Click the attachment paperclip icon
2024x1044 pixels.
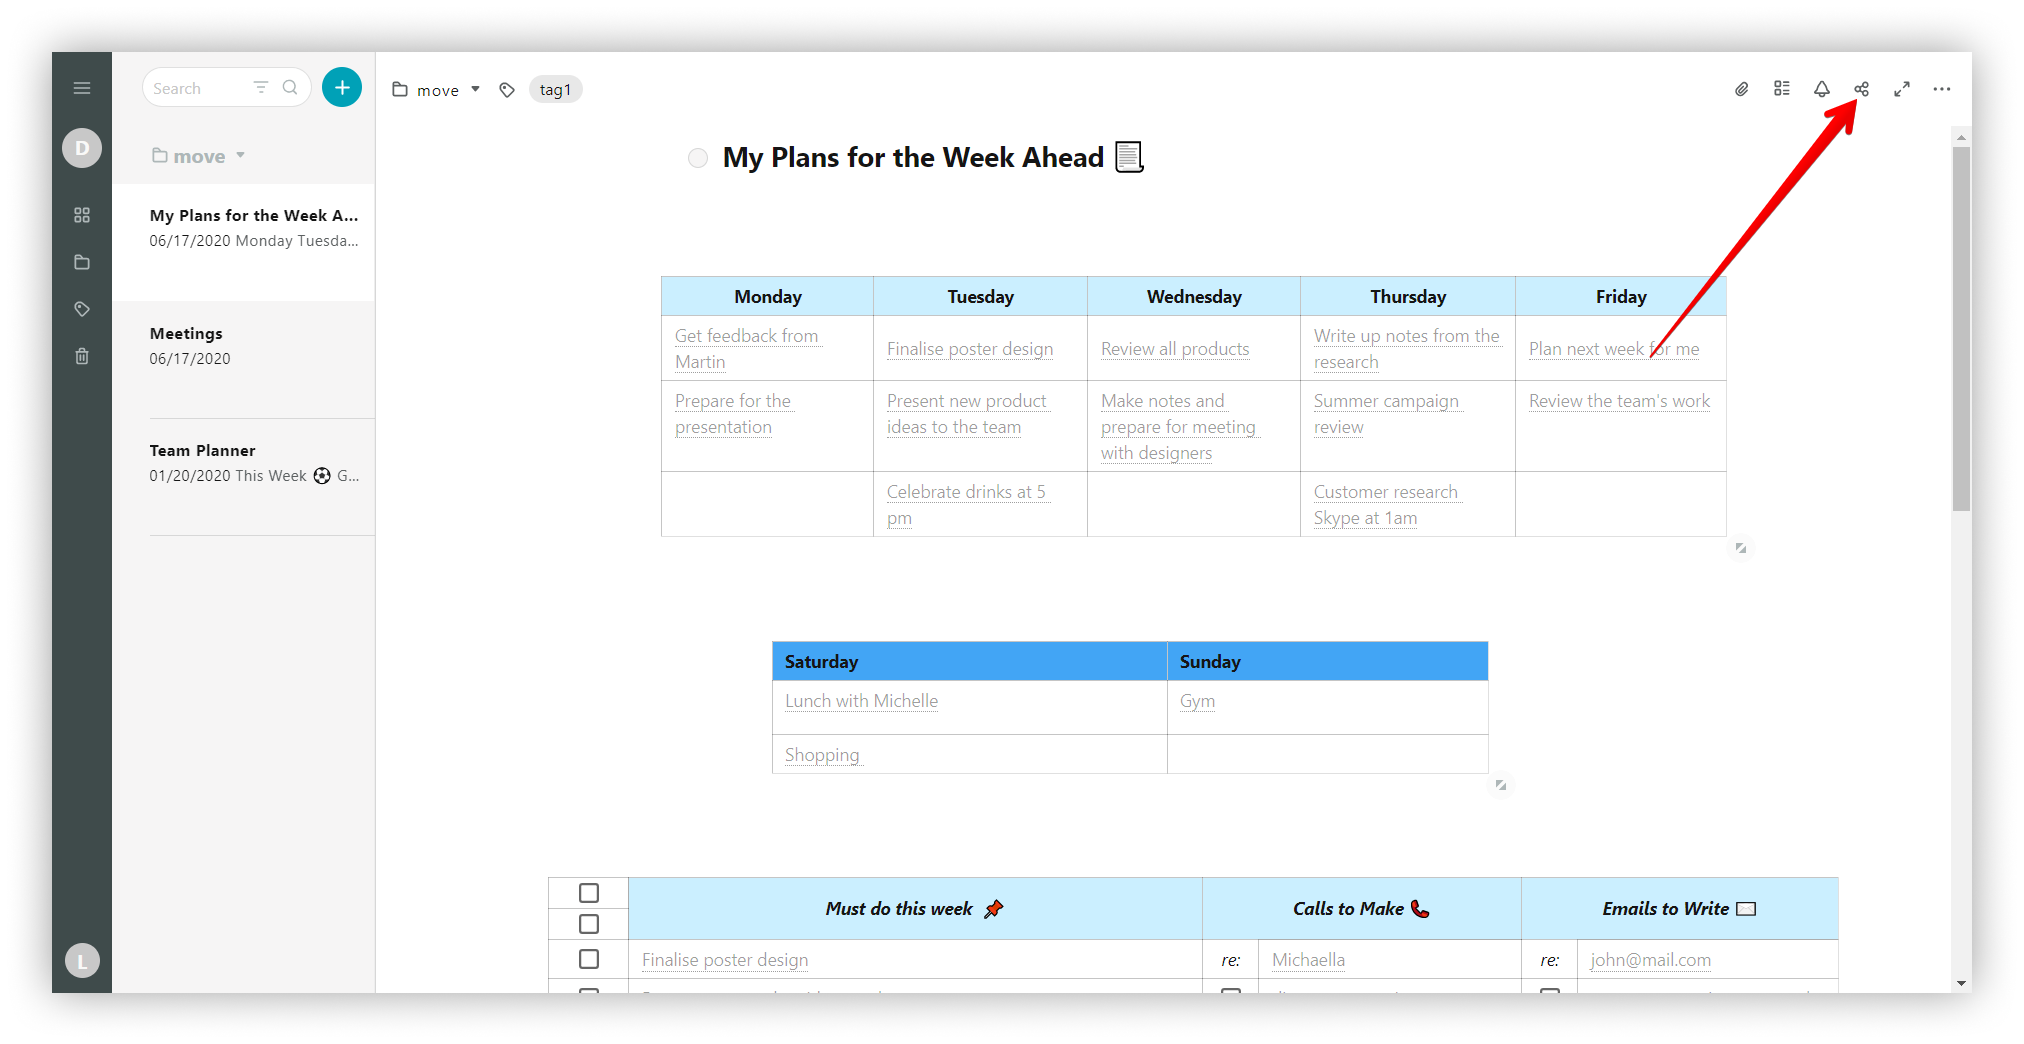tap(1742, 89)
